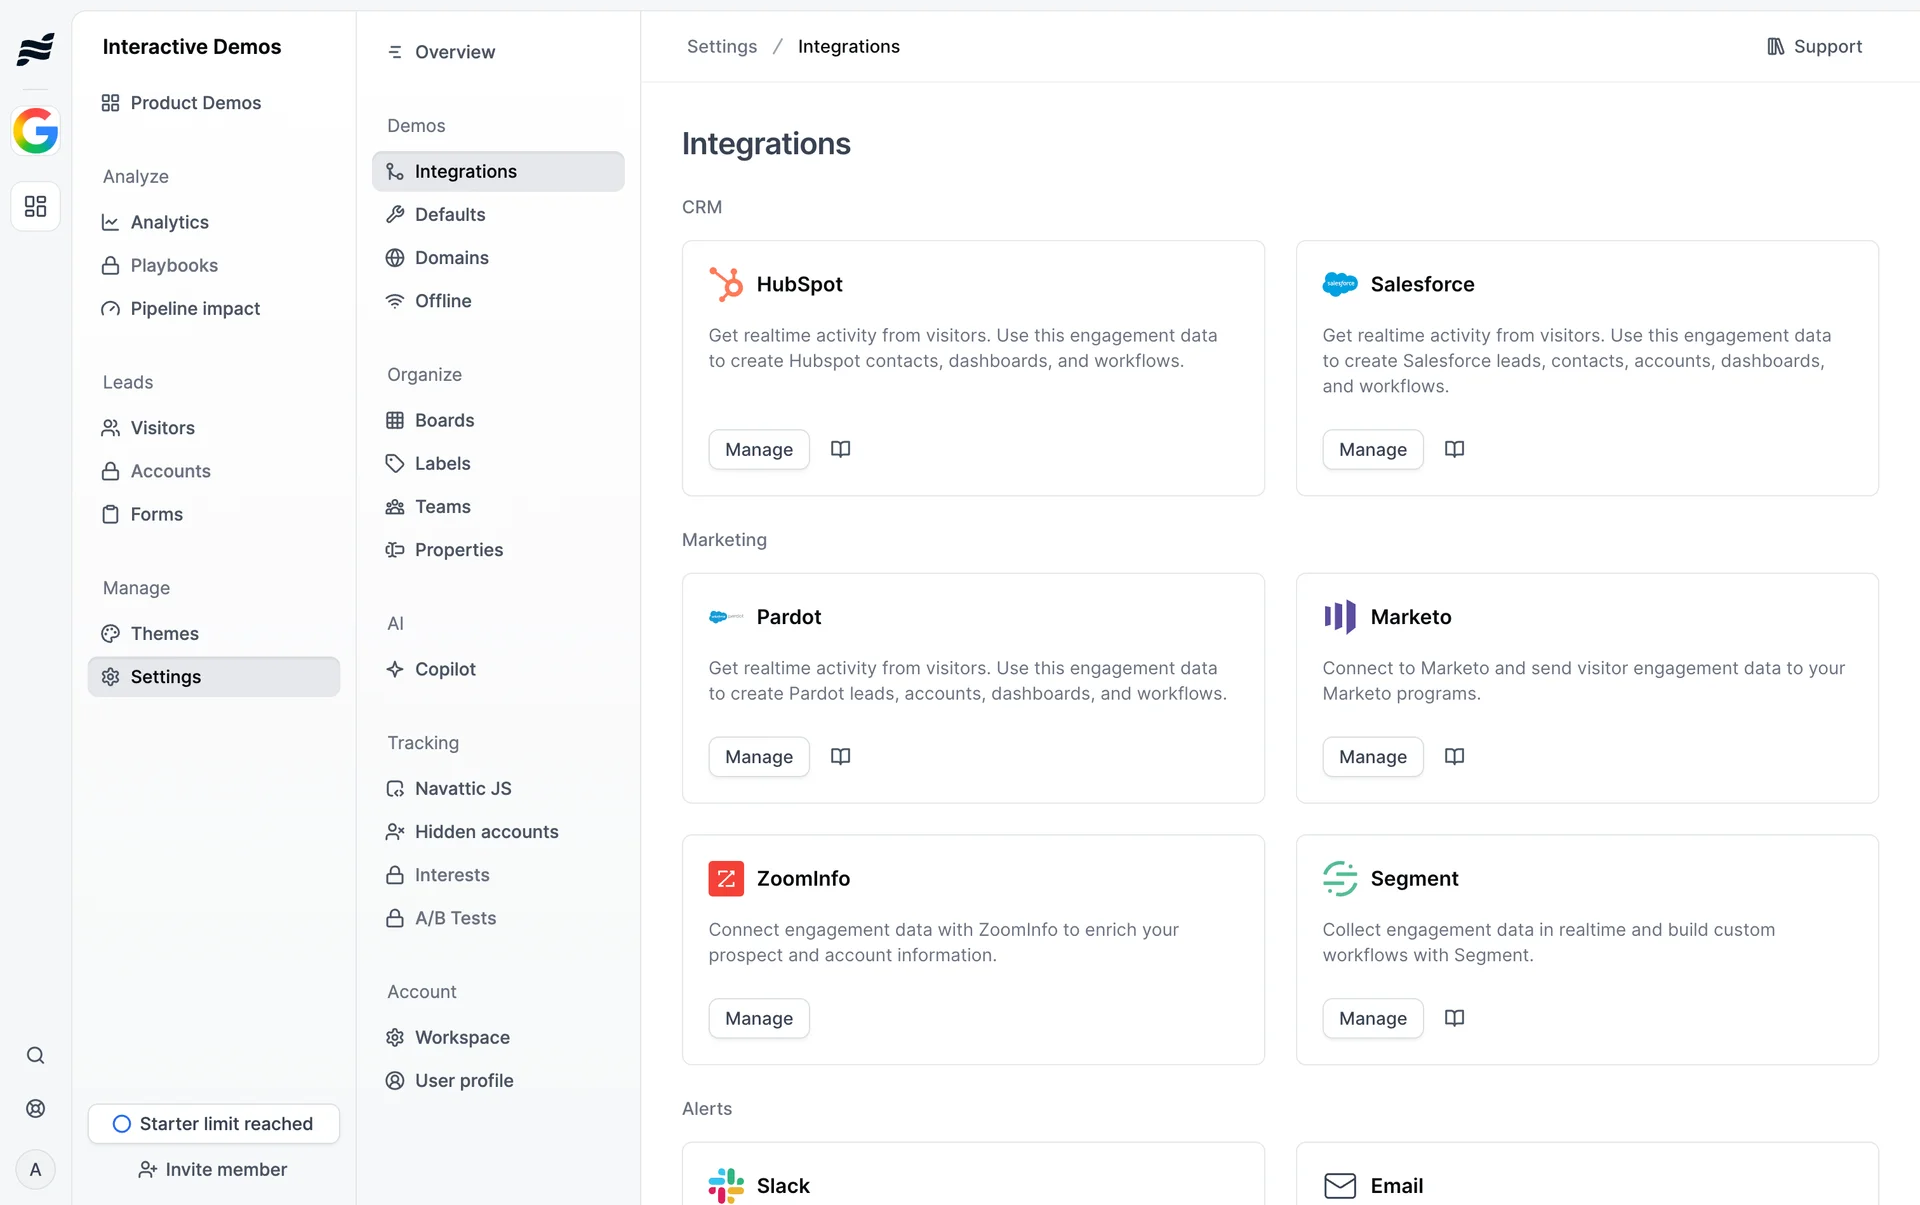
Task: Click the user avatar A
Action: tap(35, 1169)
